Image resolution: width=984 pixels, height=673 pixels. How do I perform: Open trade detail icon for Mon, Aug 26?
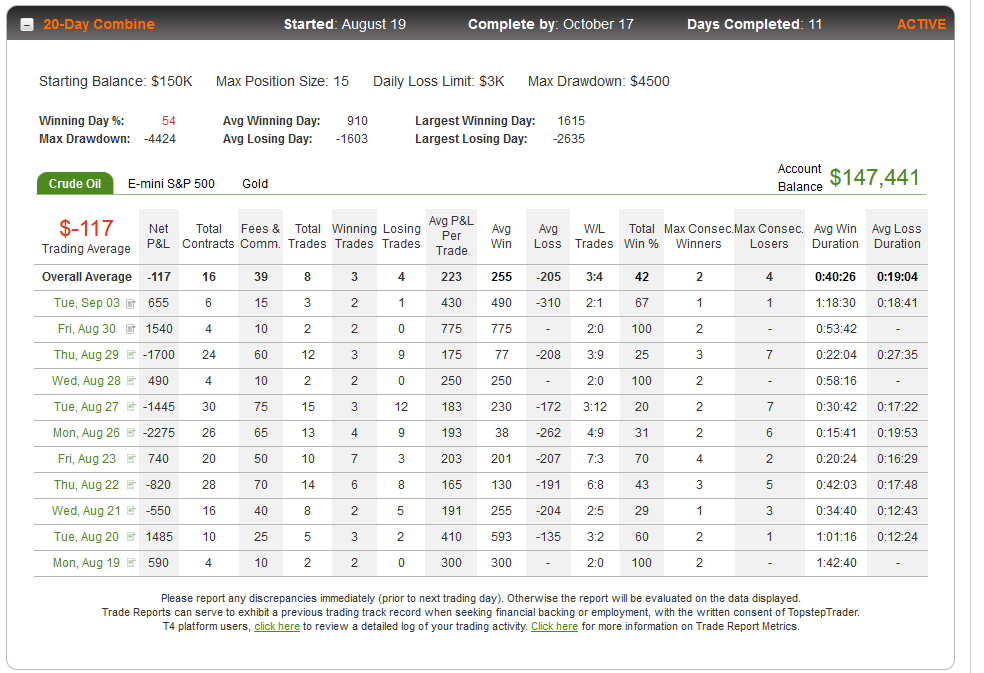click(131, 433)
